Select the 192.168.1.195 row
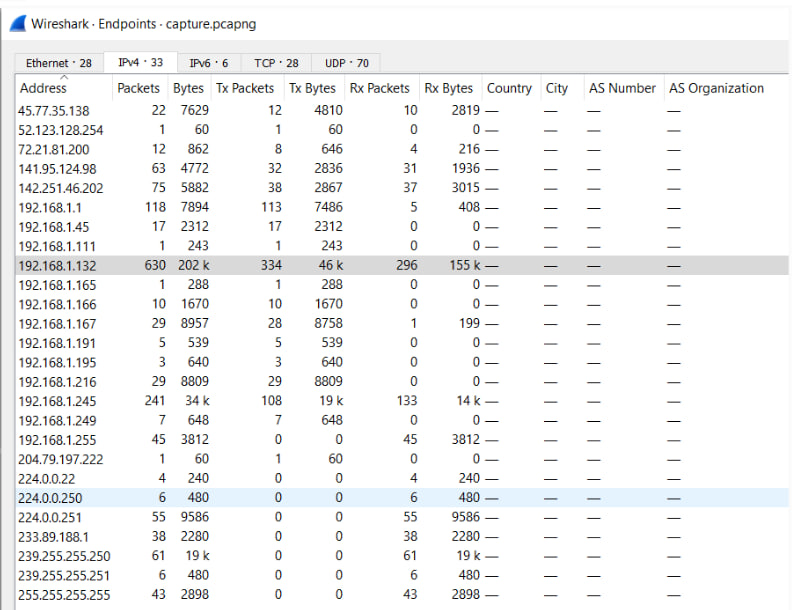The height and width of the screenshot is (610, 799). [402, 362]
